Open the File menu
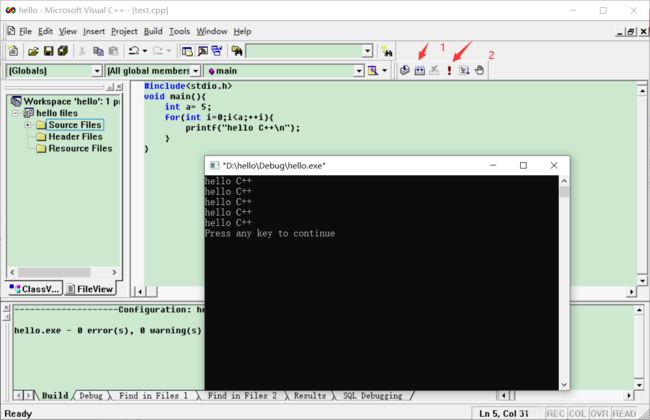Image resolution: width=650 pixels, height=420 pixels. (25, 32)
